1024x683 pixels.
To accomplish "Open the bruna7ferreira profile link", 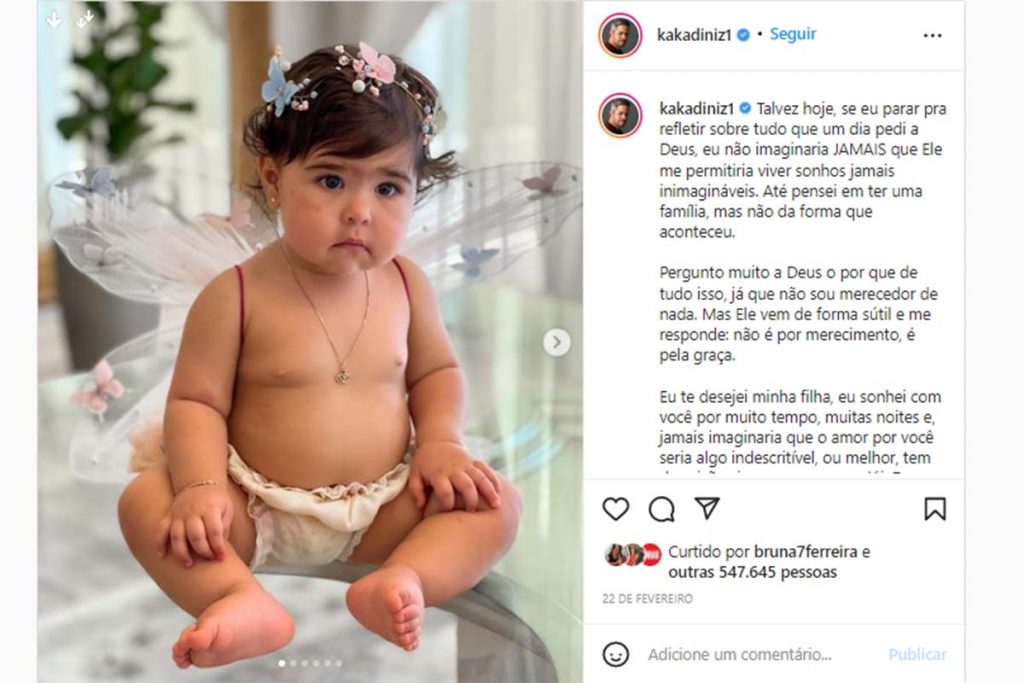I will pyautogui.click(x=805, y=552).
